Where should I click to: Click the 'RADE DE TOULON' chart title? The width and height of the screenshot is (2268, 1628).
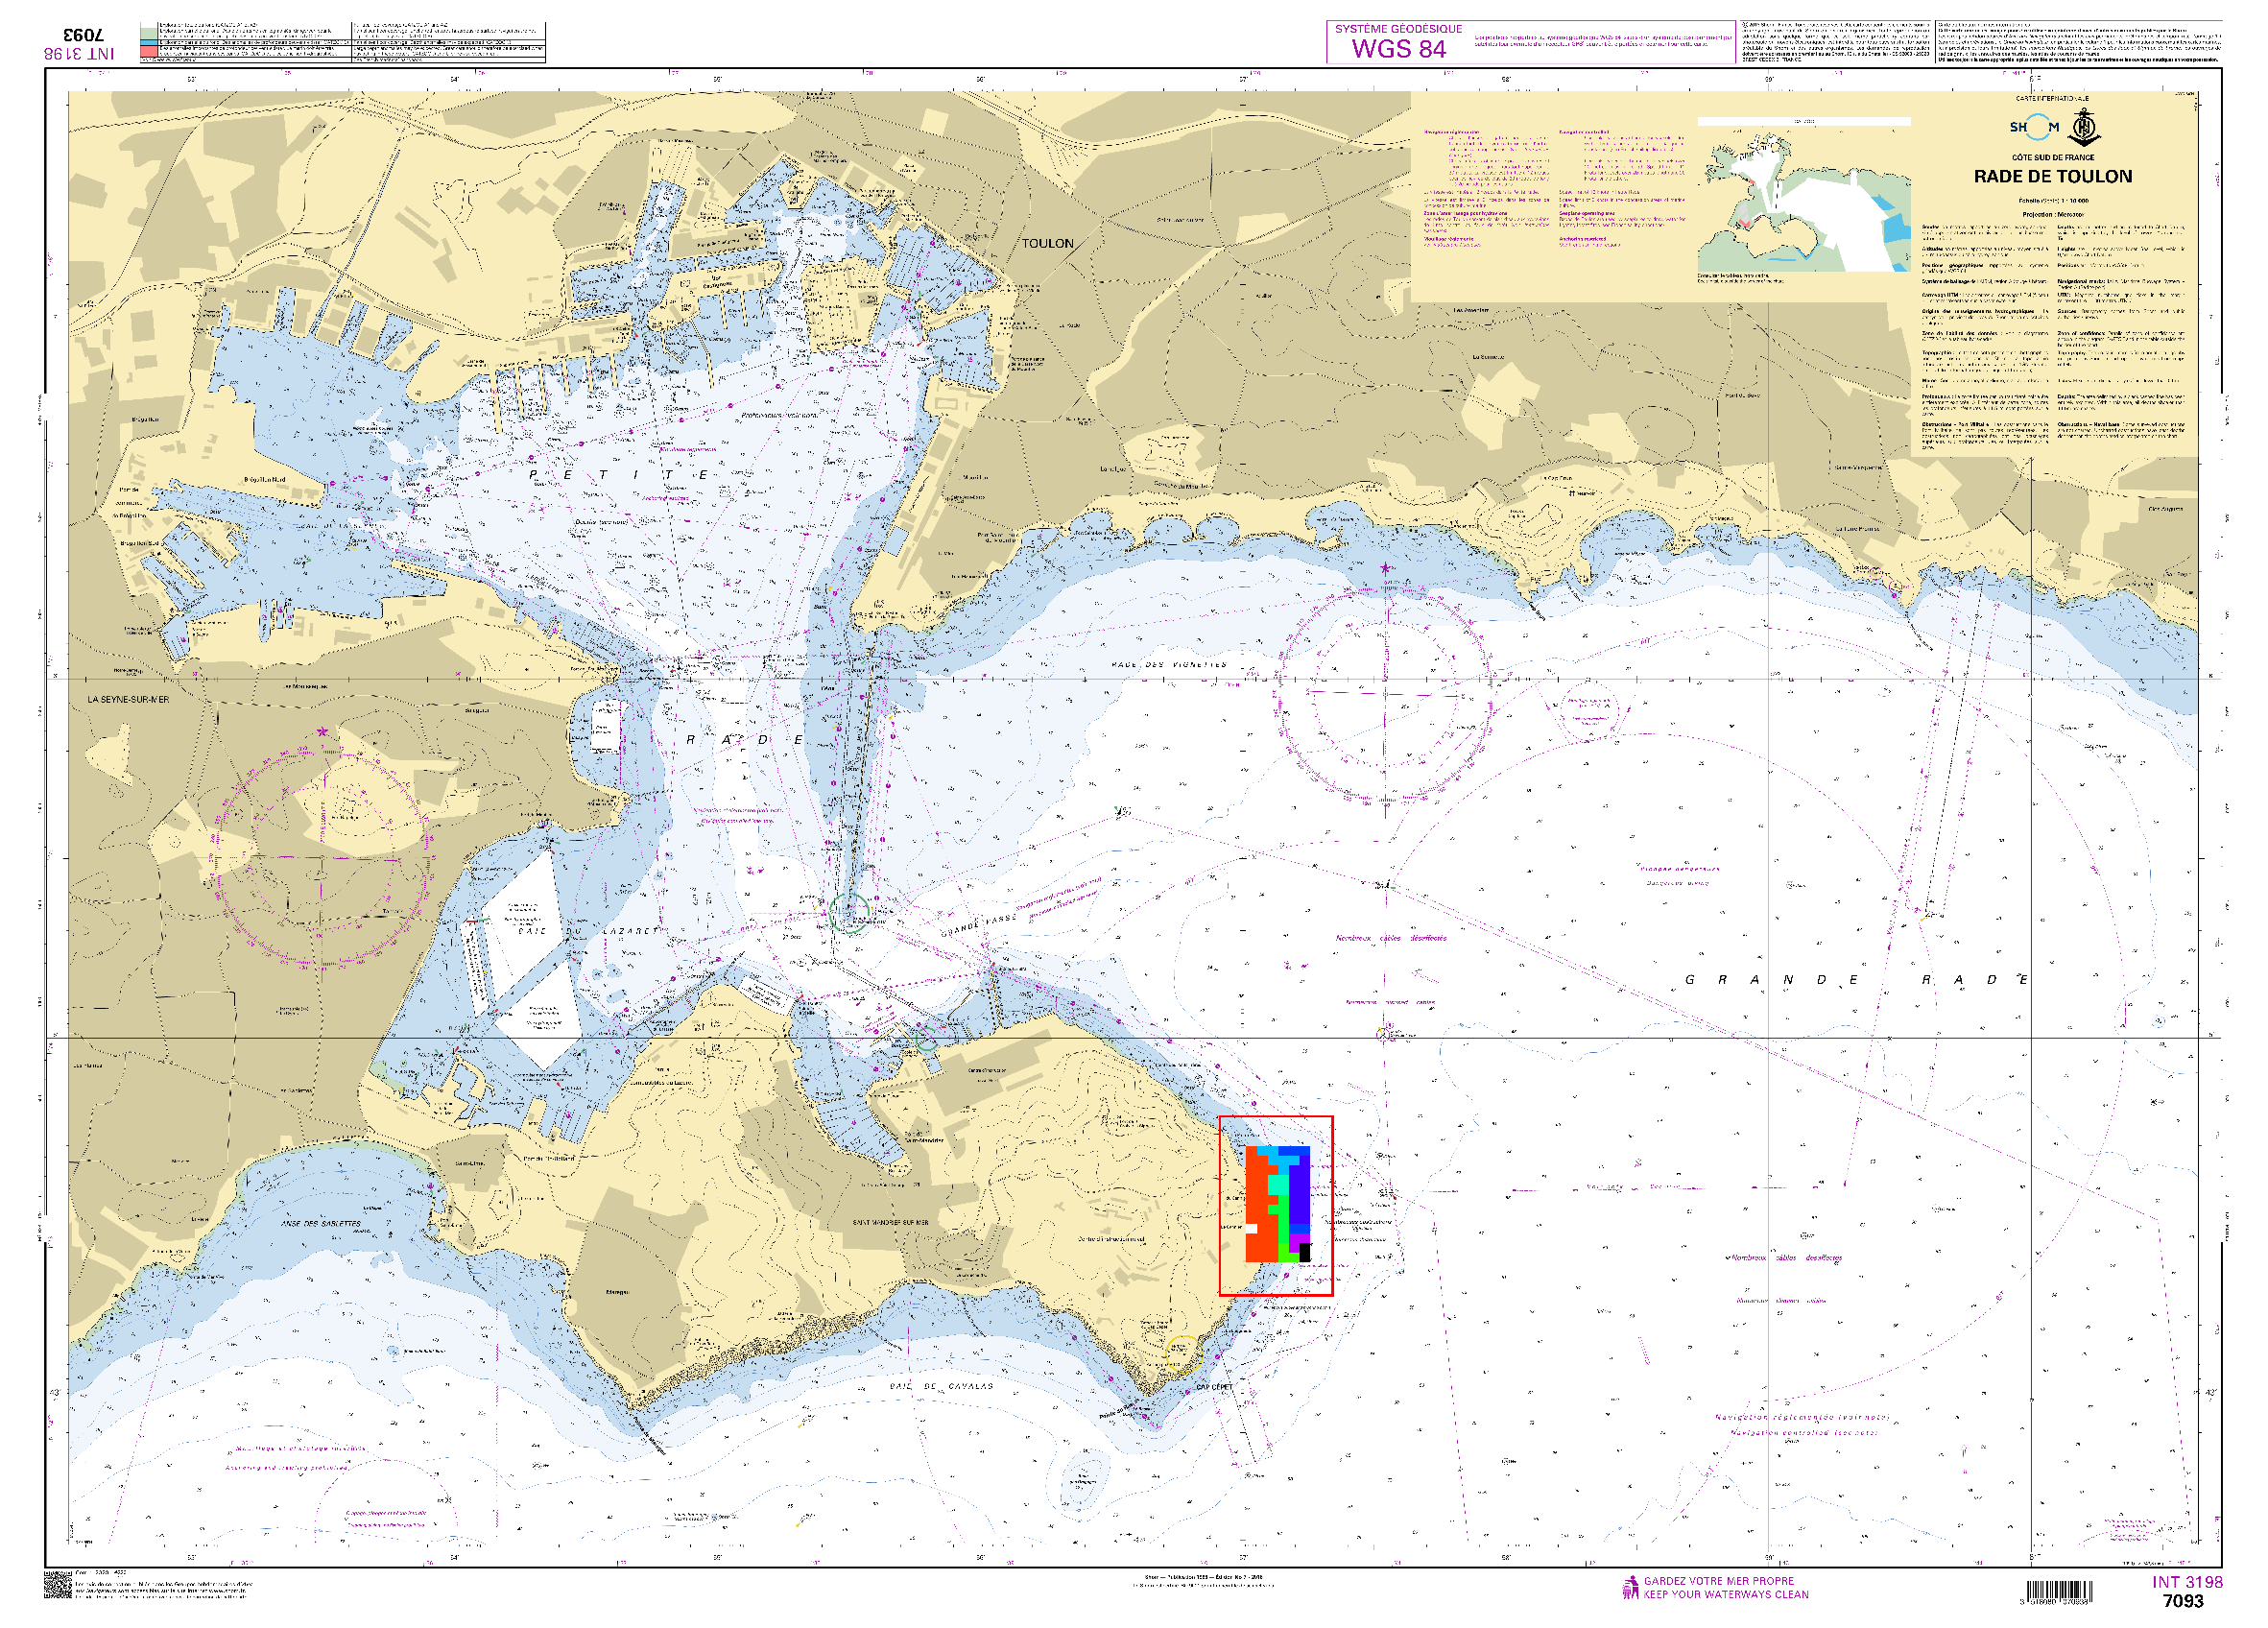click(x=2052, y=177)
